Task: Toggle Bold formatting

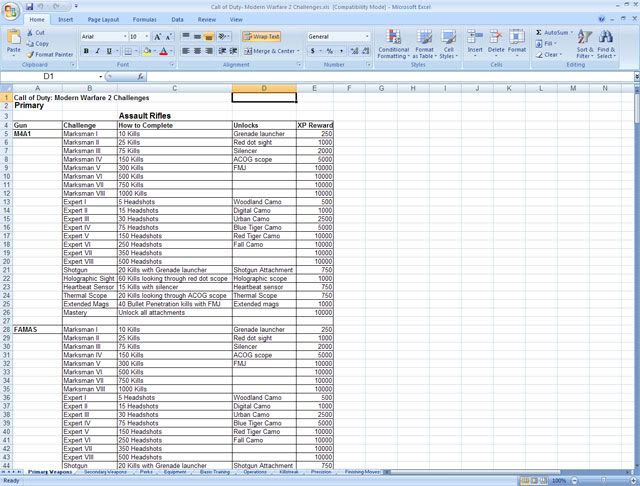Action: (86, 51)
